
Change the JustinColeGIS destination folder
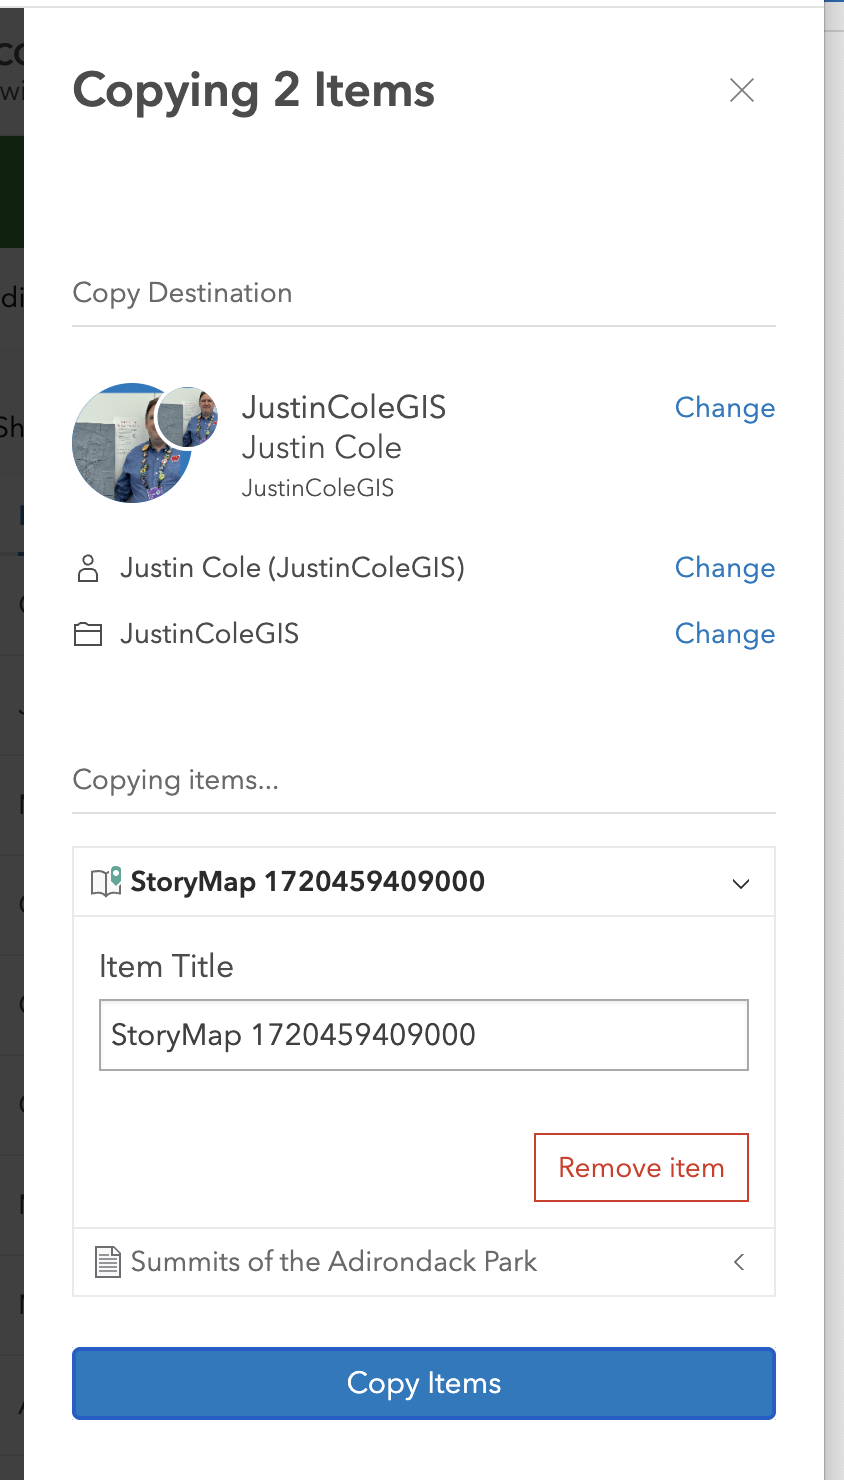coord(724,634)
